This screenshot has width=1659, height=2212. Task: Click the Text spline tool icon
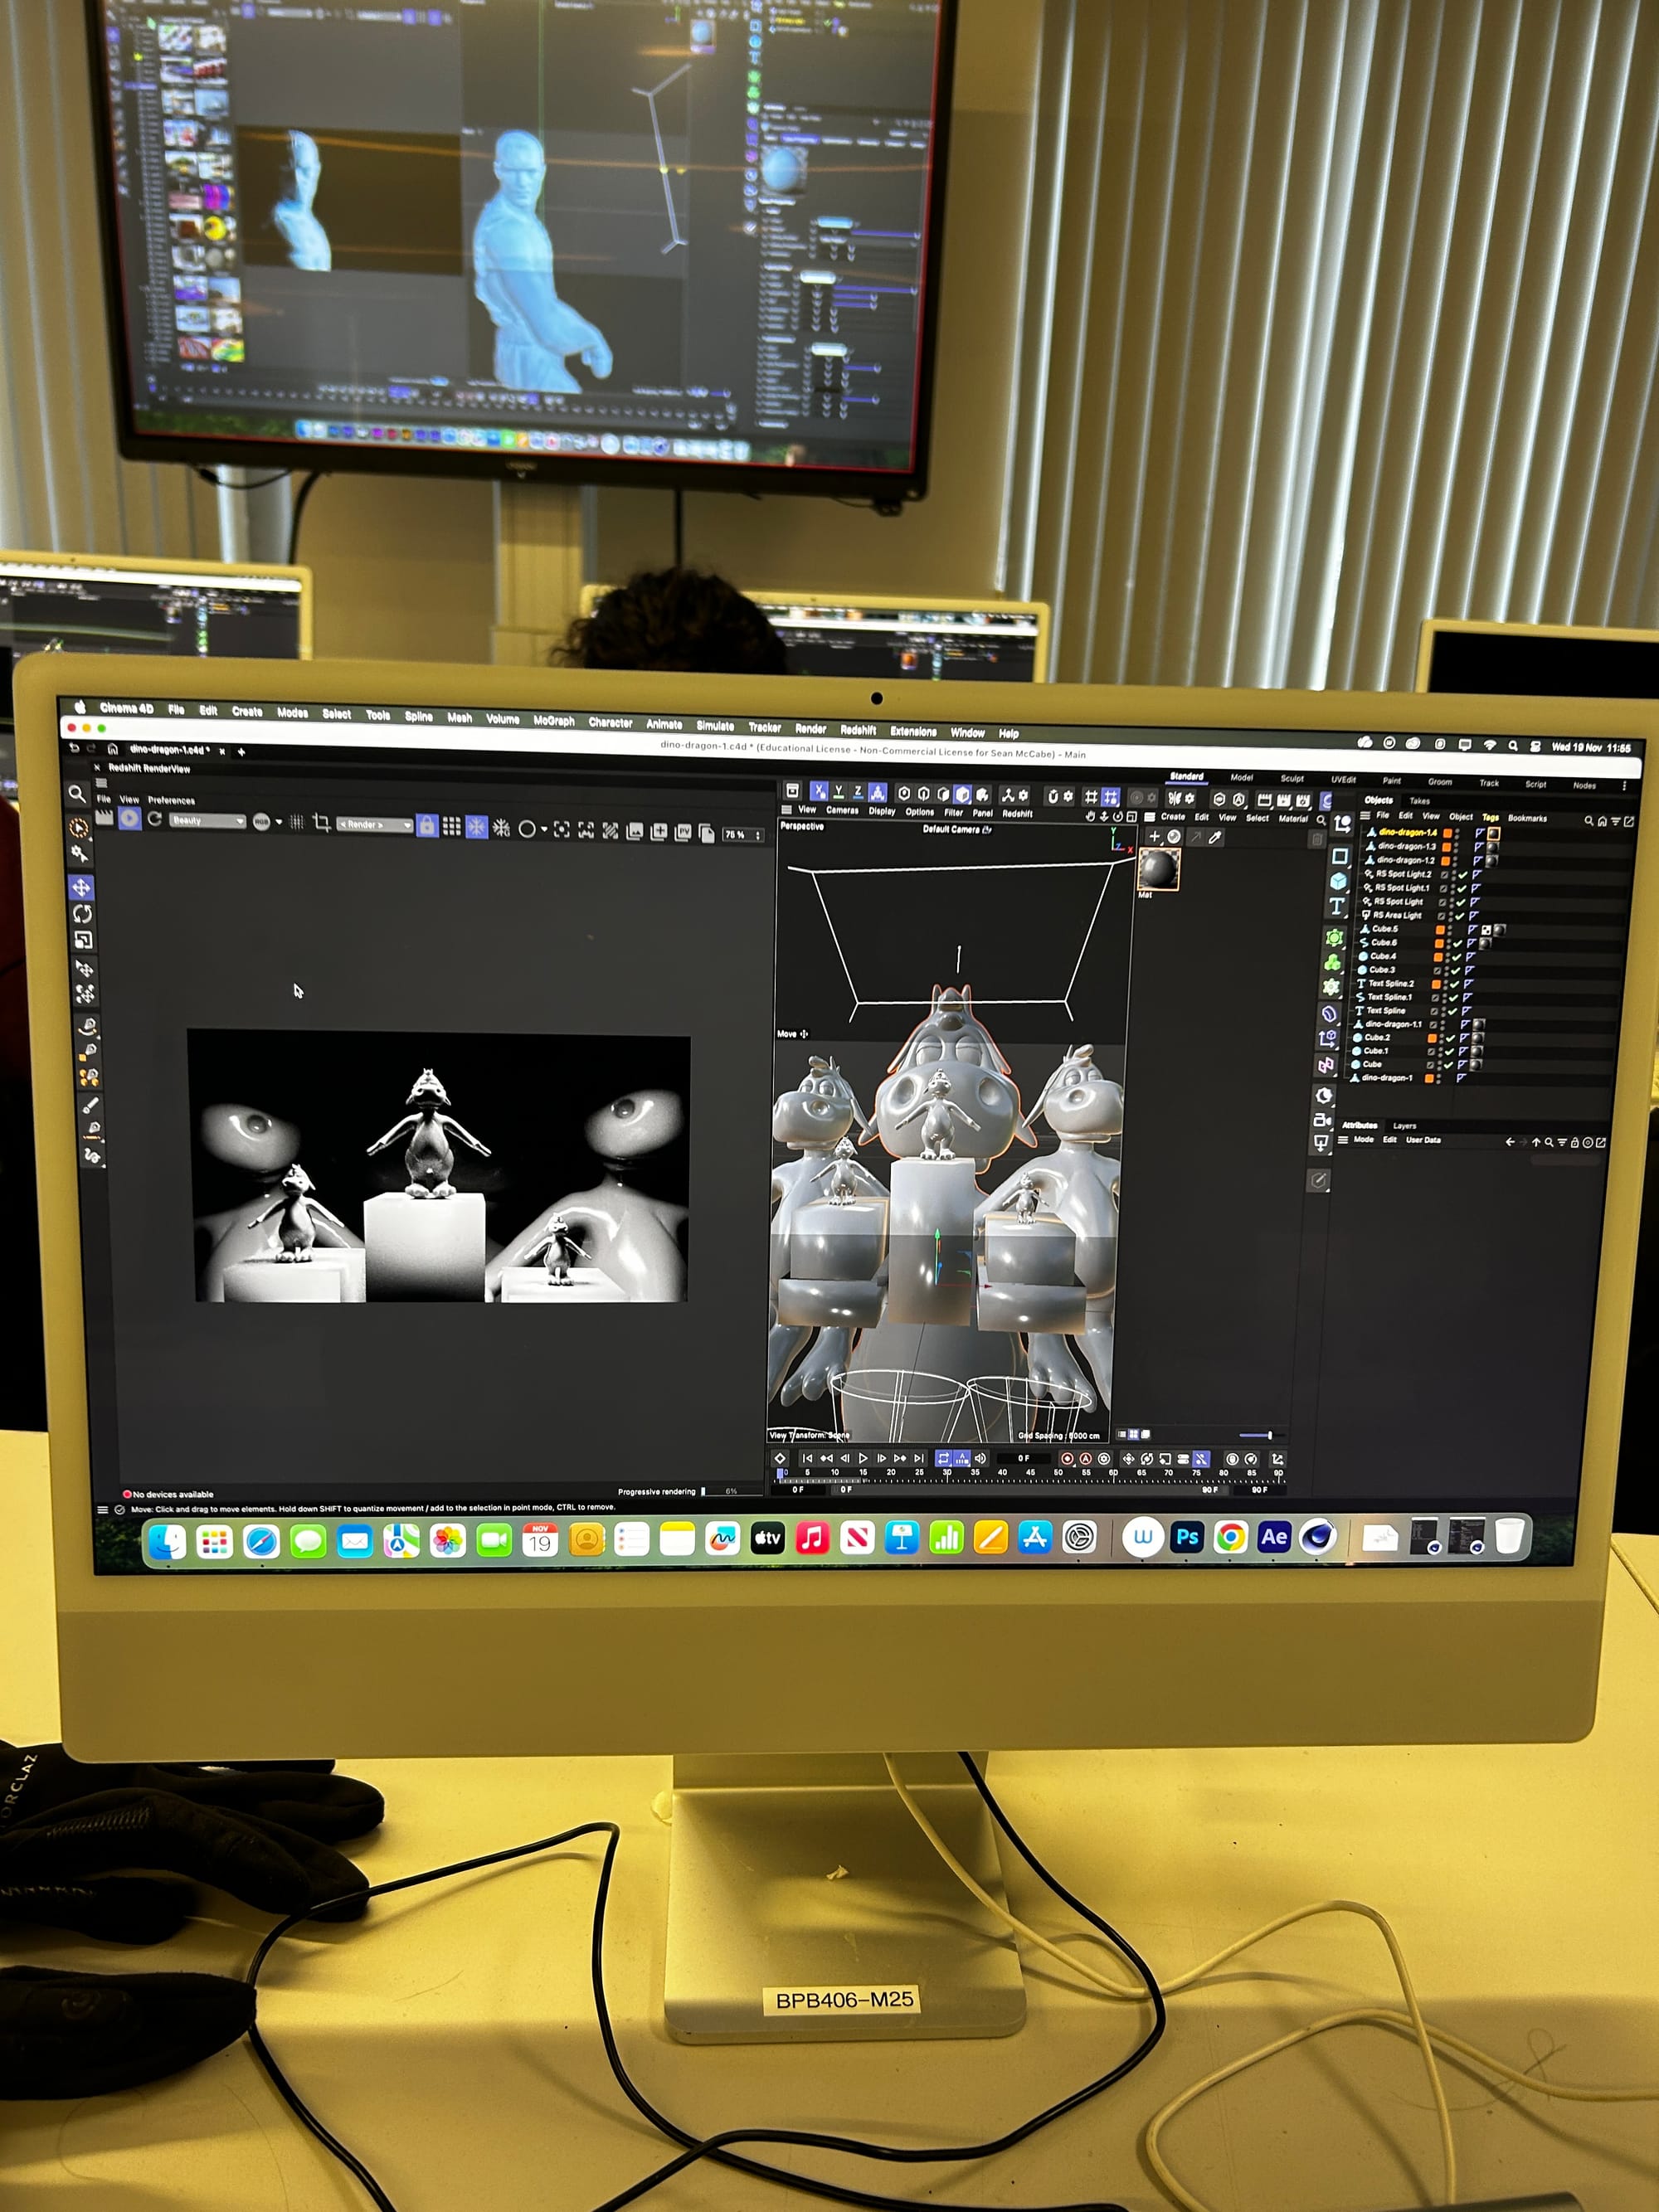coord(1336,907)
